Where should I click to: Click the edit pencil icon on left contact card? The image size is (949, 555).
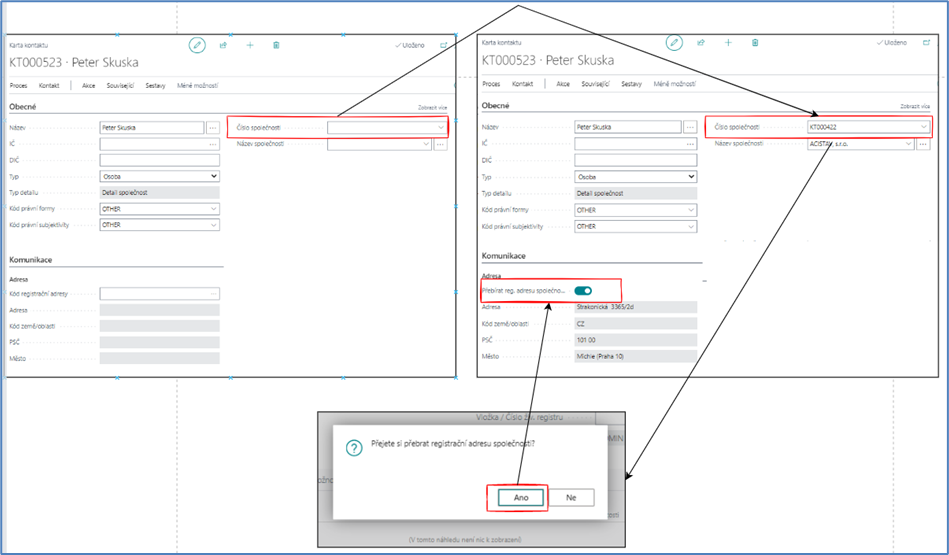pos(198,45)
